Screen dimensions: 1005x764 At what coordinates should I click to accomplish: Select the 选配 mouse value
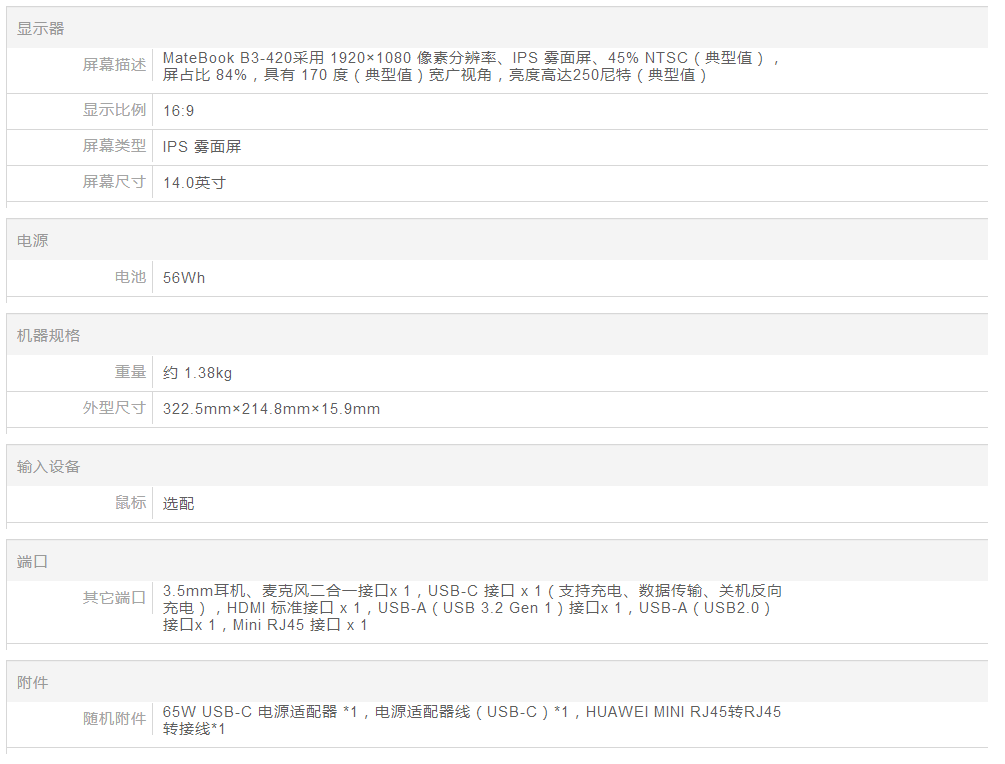(x=178, y=504)
